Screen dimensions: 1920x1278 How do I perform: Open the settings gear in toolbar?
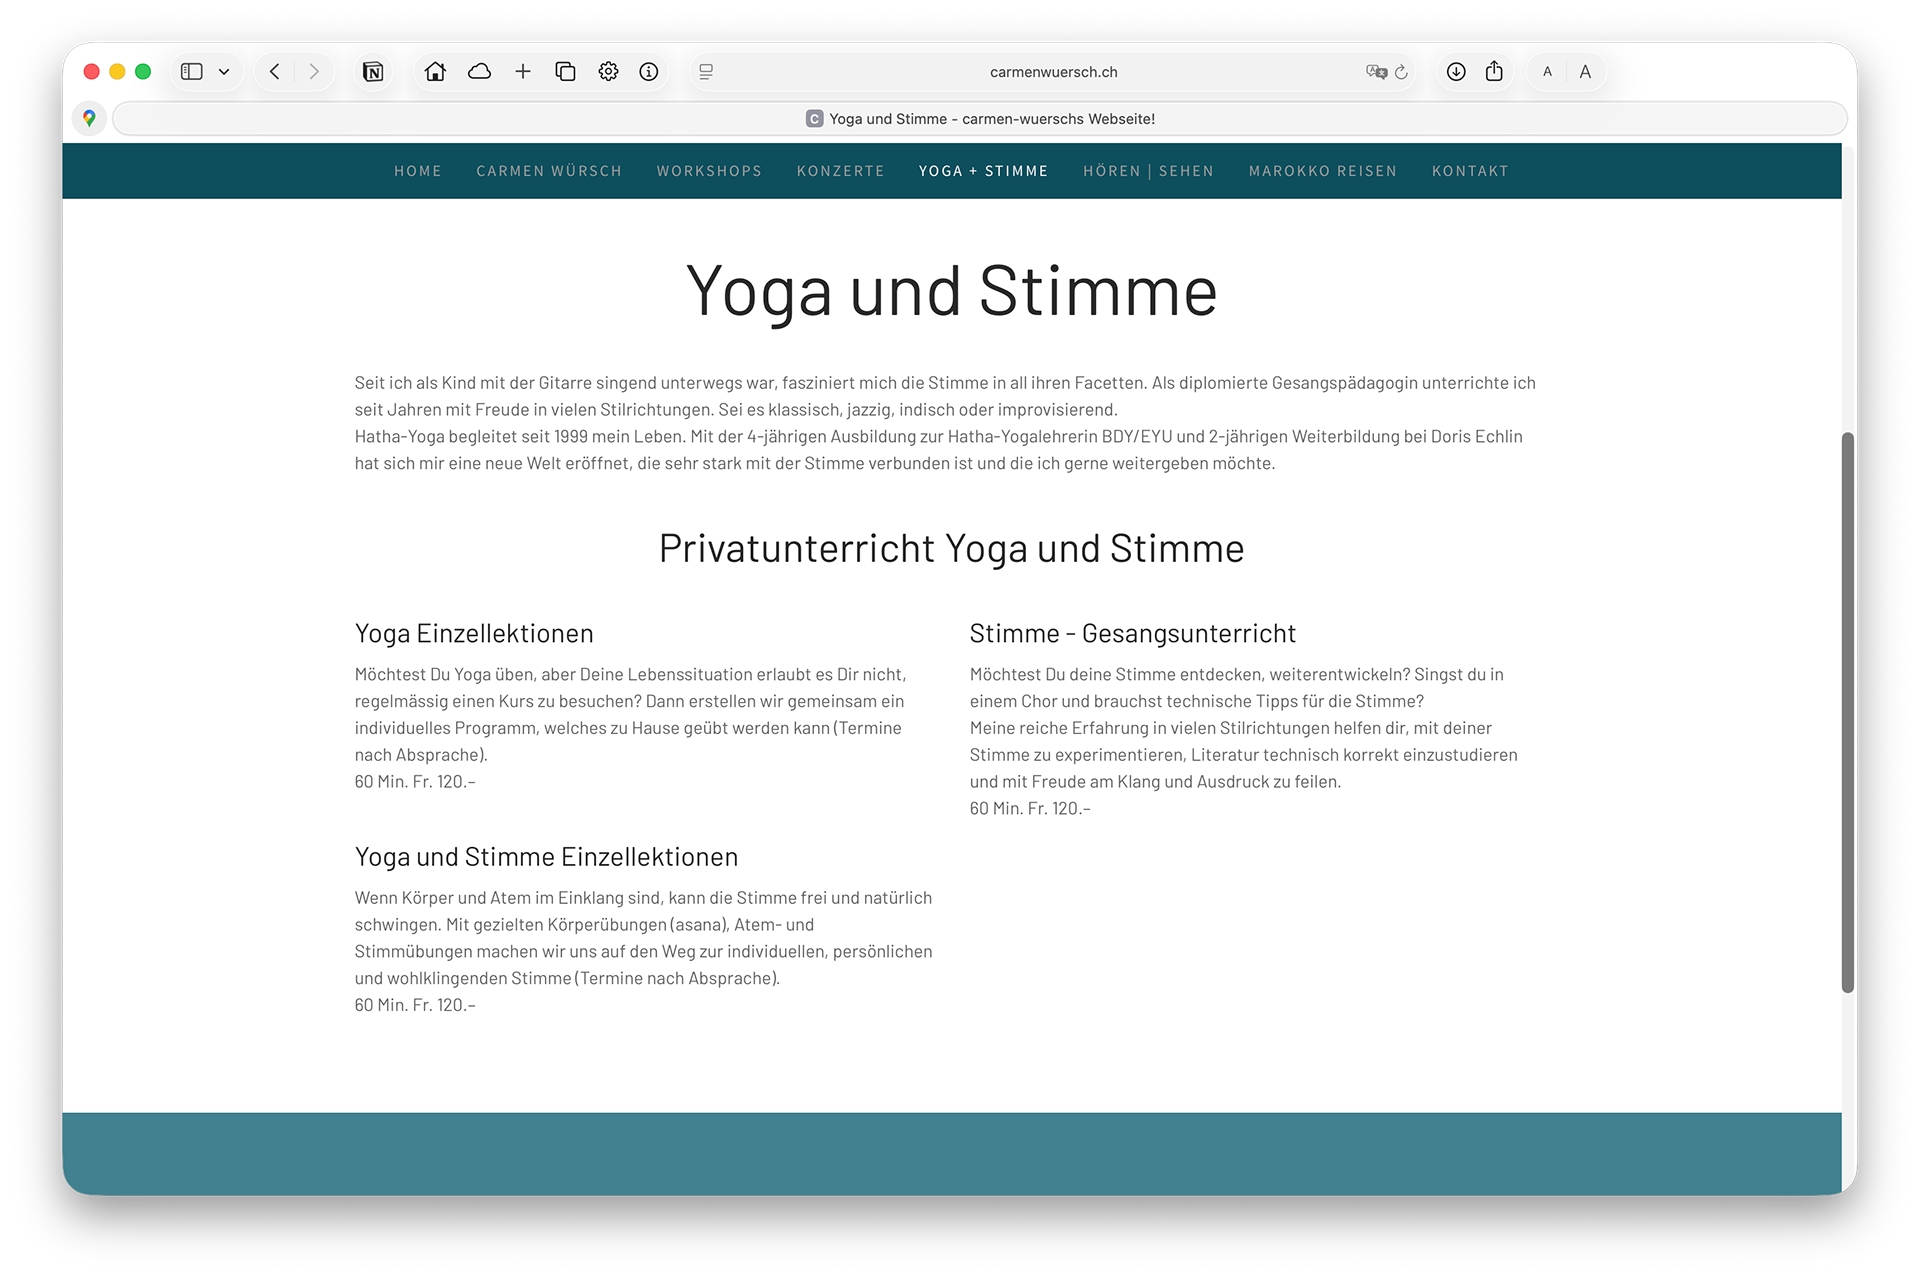pos(608,72)
